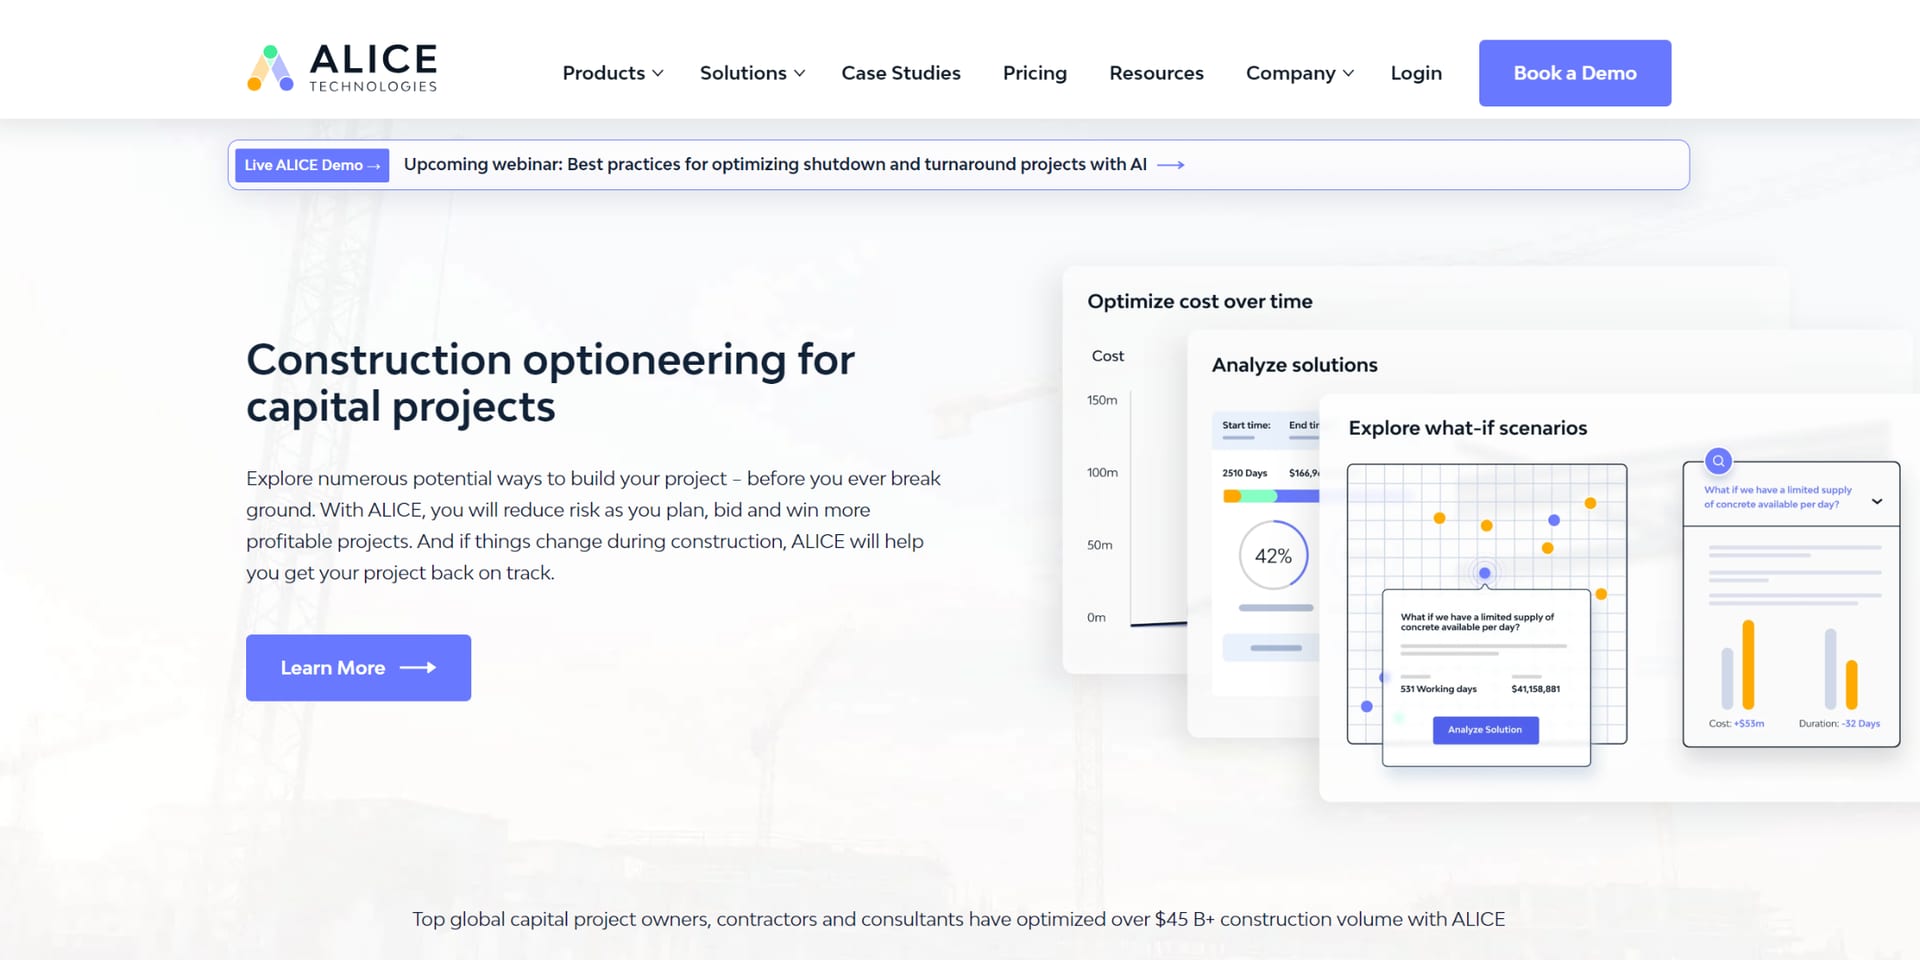Click the Book a Demo button

[x=1575, y=73]
